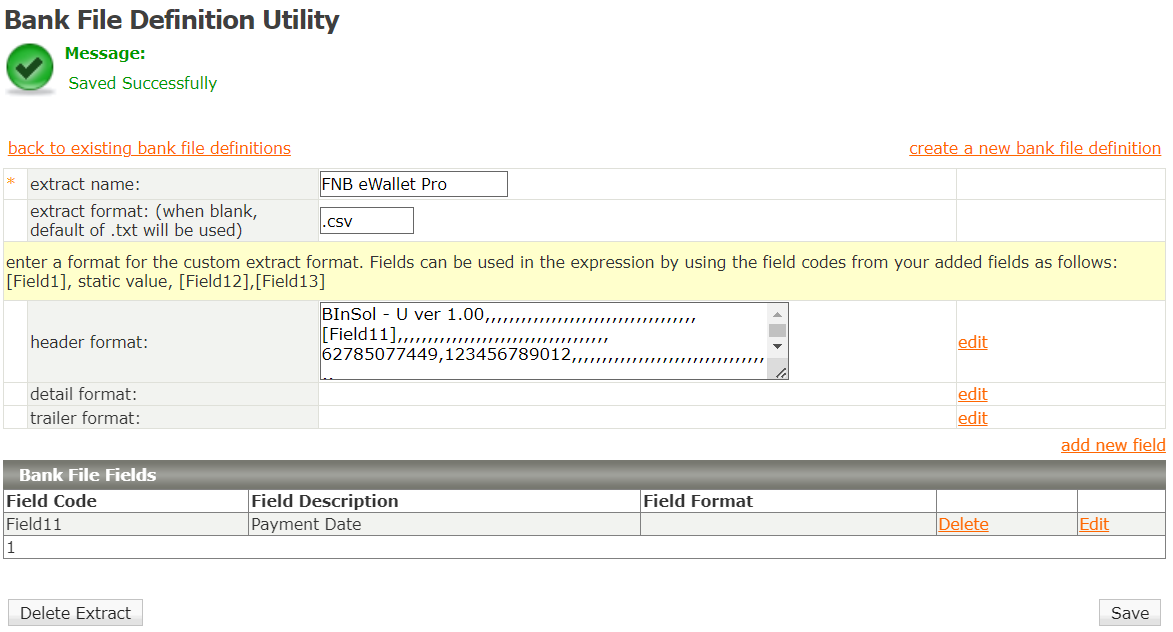Select page 1 in the fields table pager
1173x632 pixels.
[11, 548]
